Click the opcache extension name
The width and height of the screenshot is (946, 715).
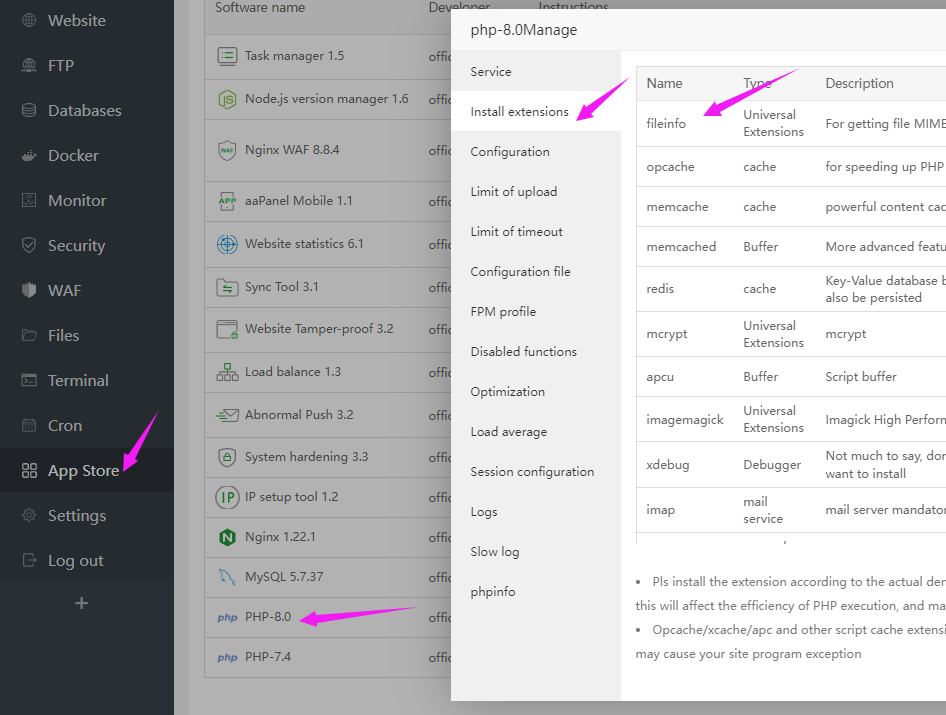click(670, 167)
